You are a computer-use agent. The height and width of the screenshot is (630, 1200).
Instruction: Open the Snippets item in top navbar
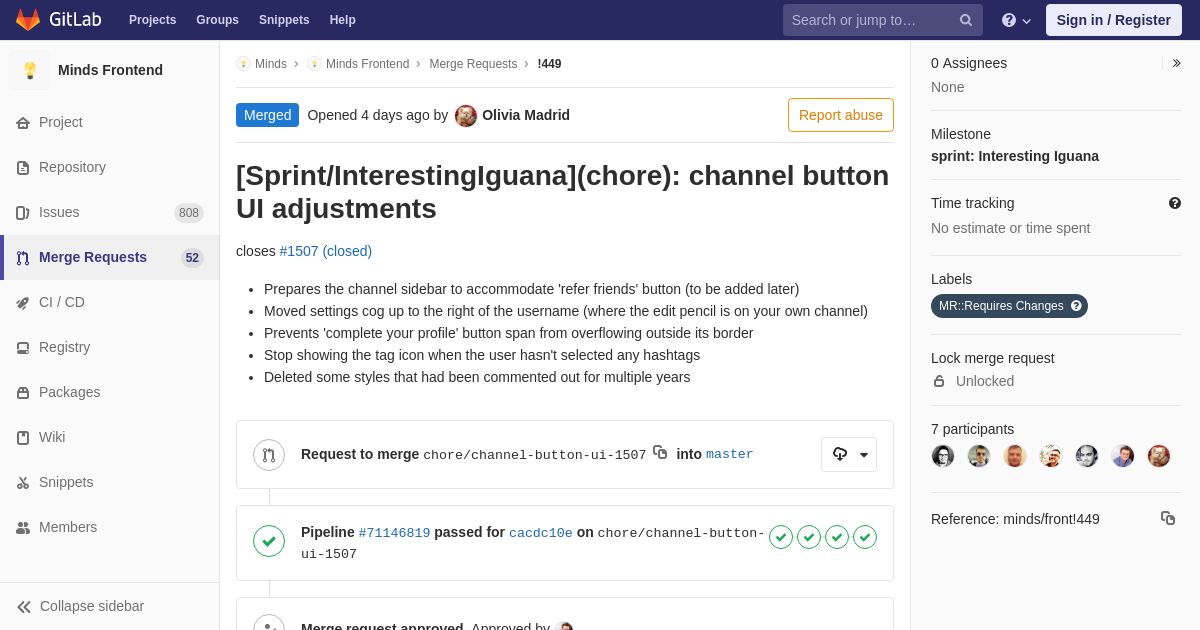(x=284, y=20)
